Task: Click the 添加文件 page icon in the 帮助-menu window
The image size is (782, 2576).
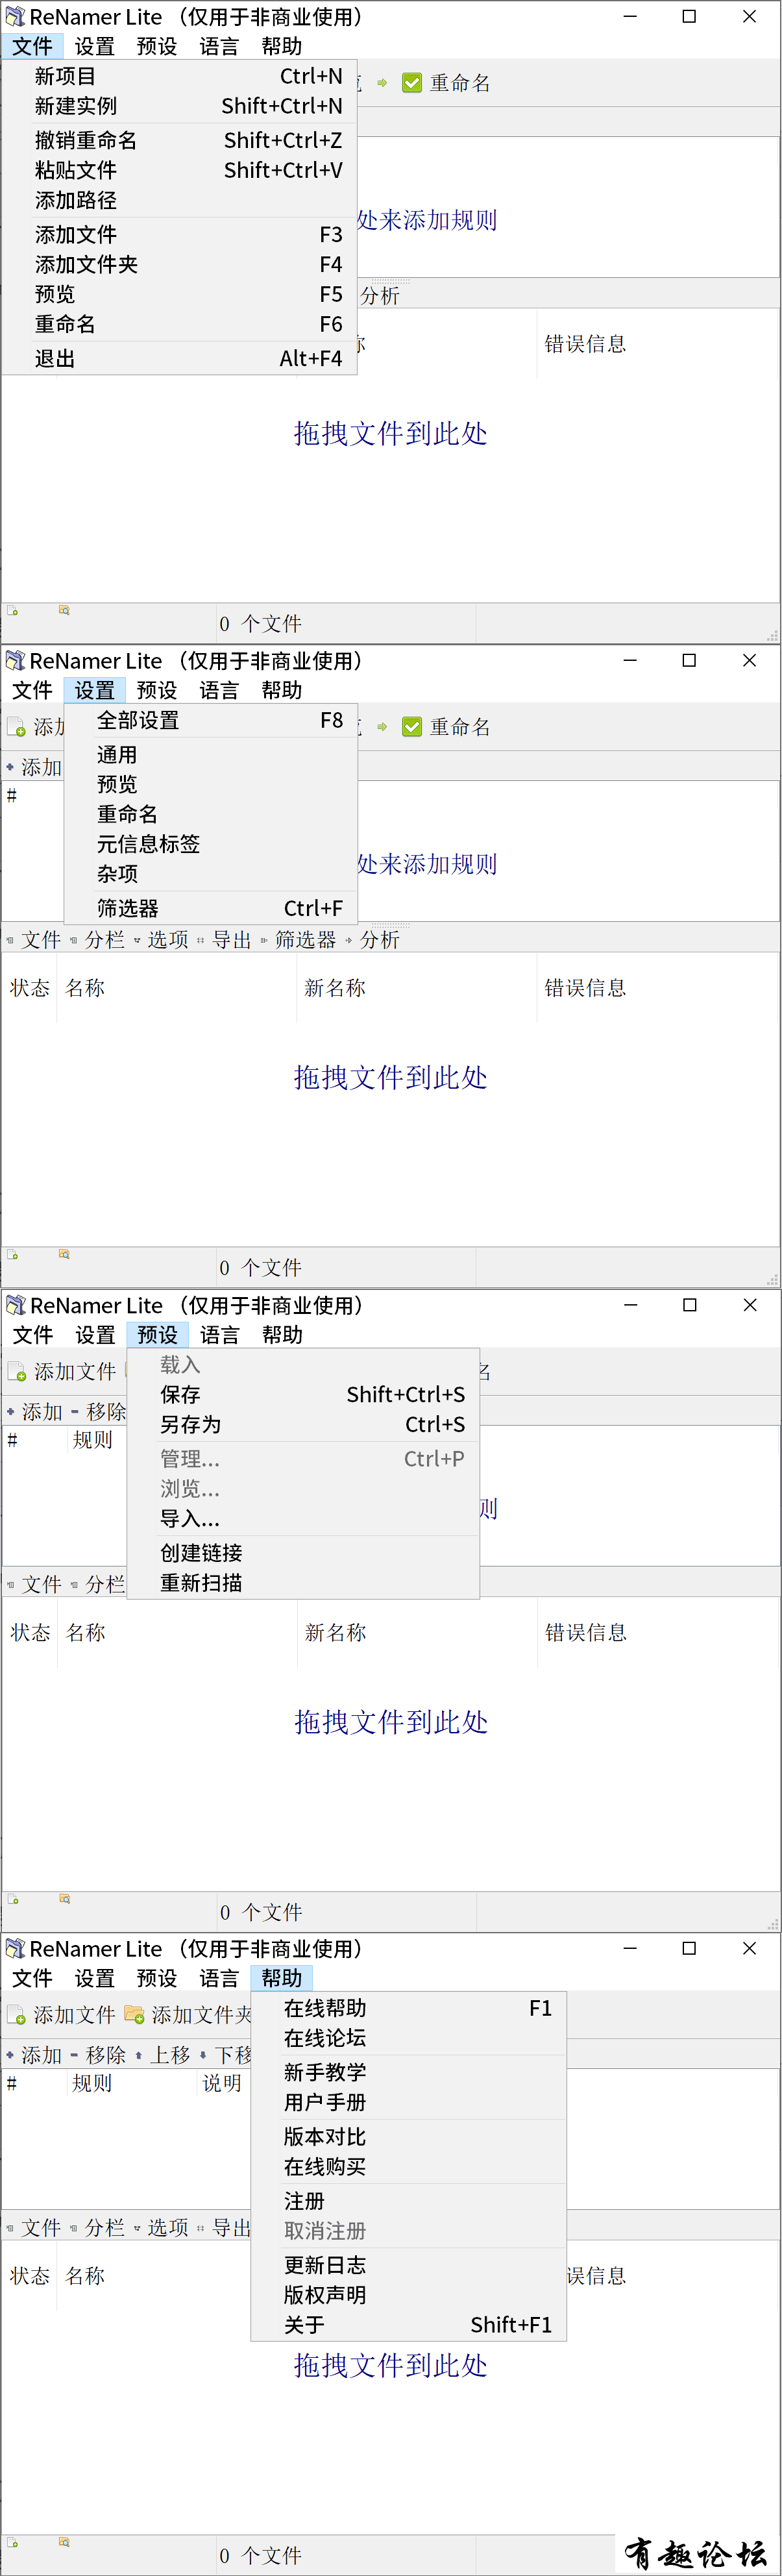Action: (17, 2015)
